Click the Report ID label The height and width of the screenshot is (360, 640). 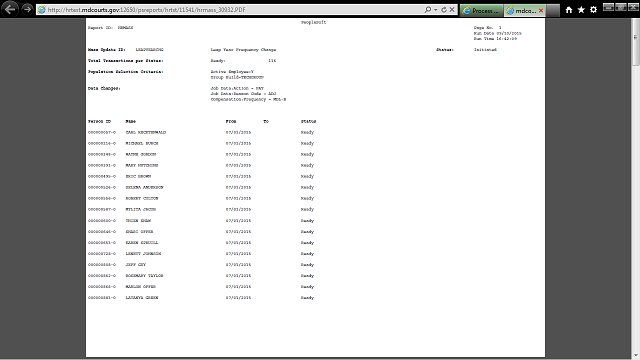coord(100,28)
